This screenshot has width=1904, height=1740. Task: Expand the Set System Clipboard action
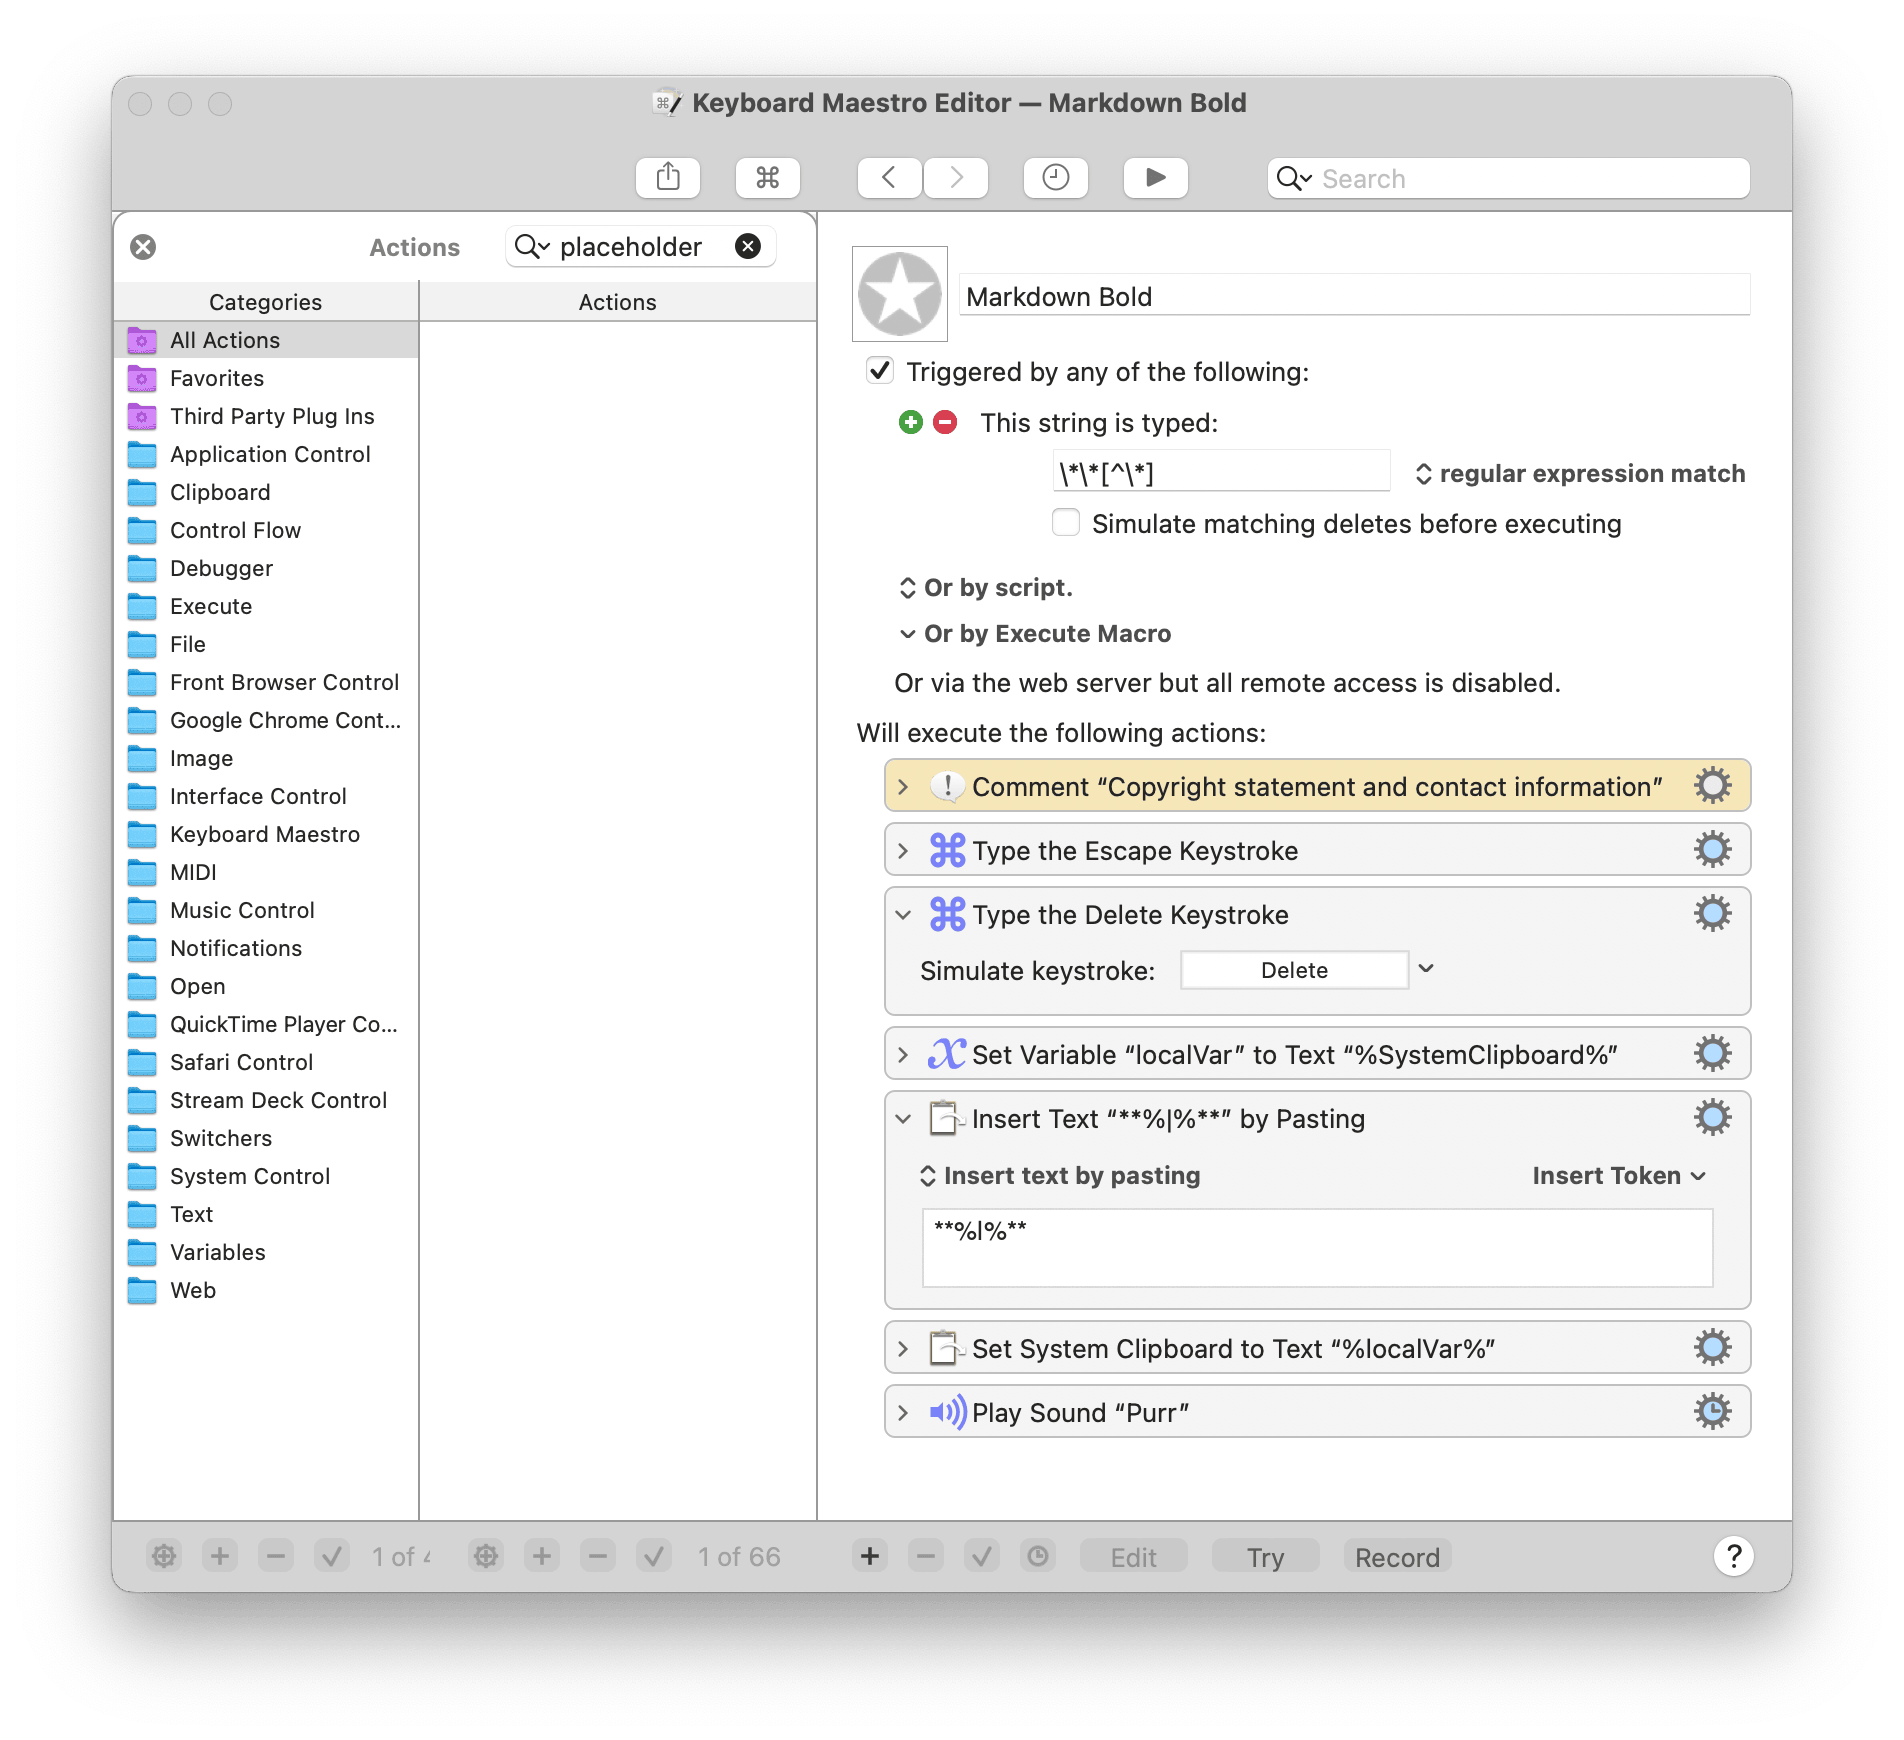coord(903,1349)
